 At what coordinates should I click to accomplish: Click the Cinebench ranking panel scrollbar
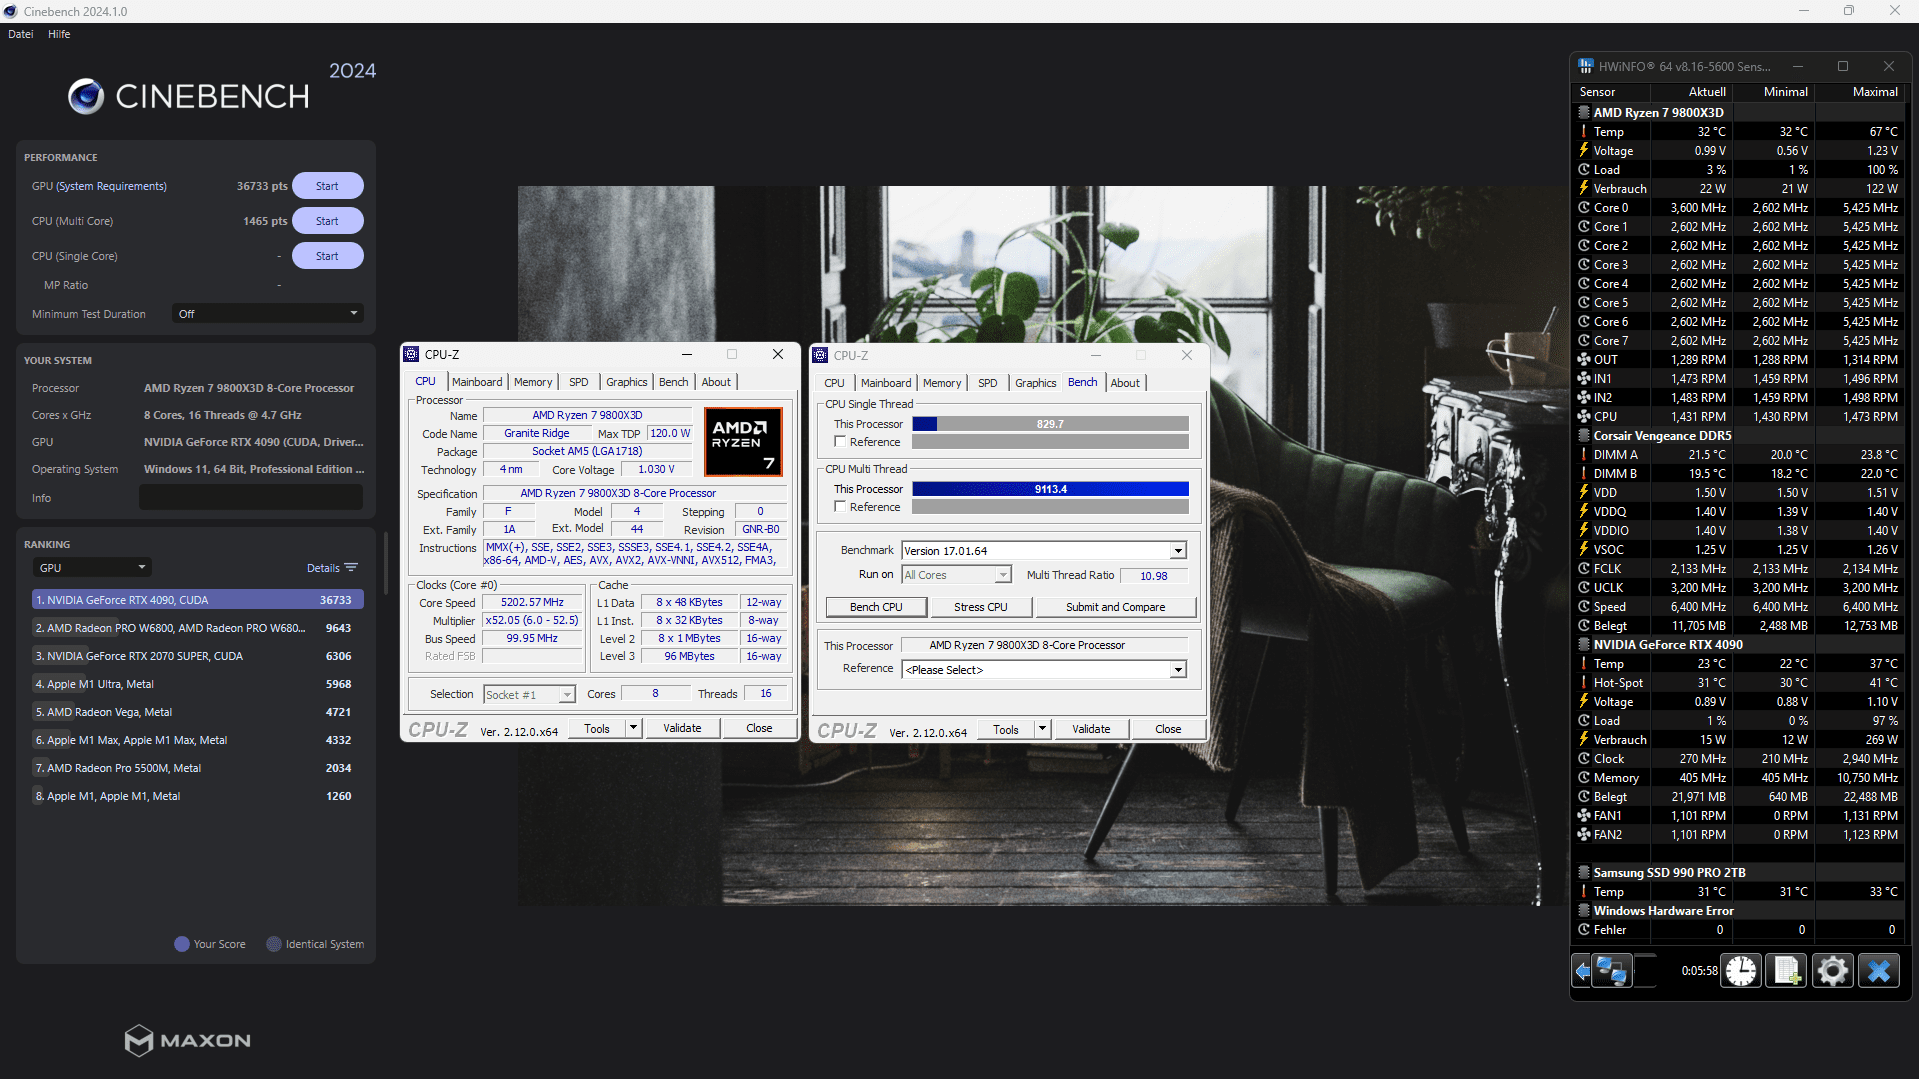pyautogui.click(x=386, y=563)
